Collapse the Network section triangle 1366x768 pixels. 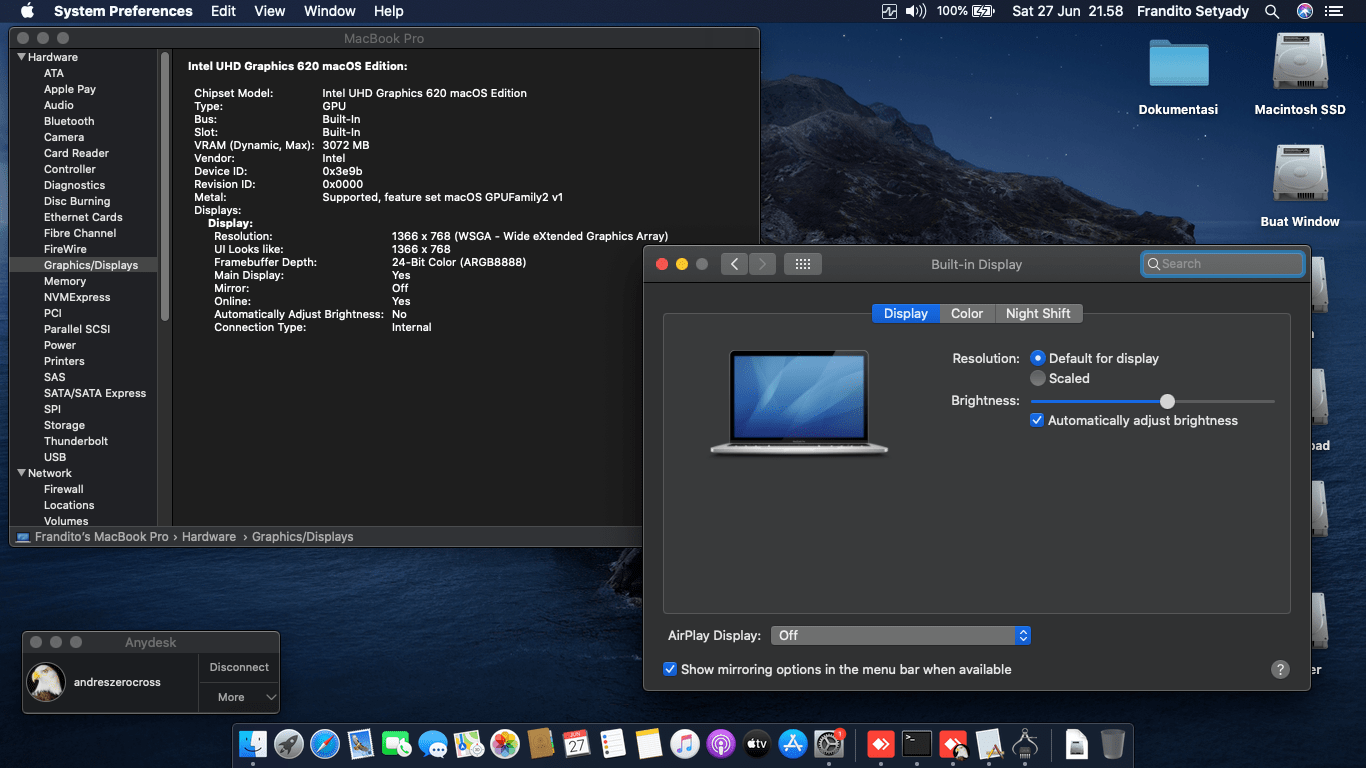[21, 473]
